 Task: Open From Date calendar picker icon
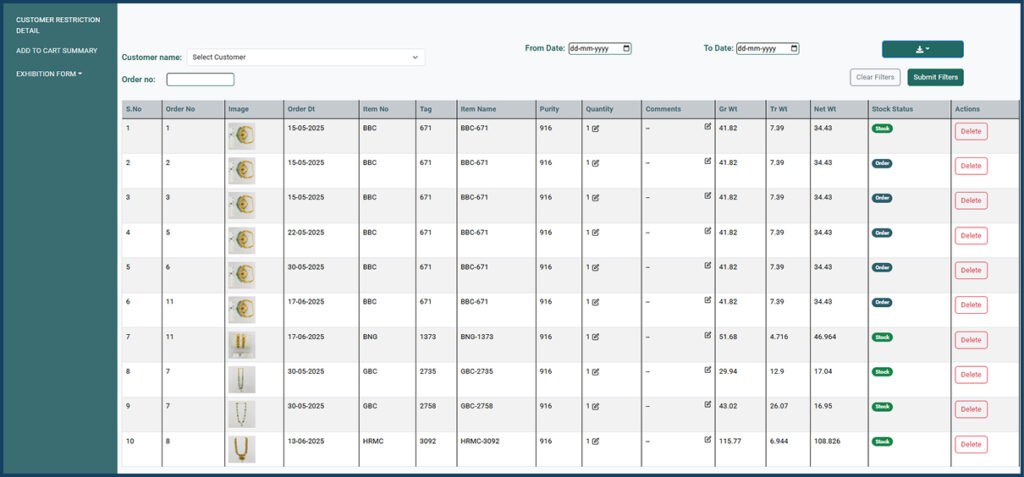626,48
